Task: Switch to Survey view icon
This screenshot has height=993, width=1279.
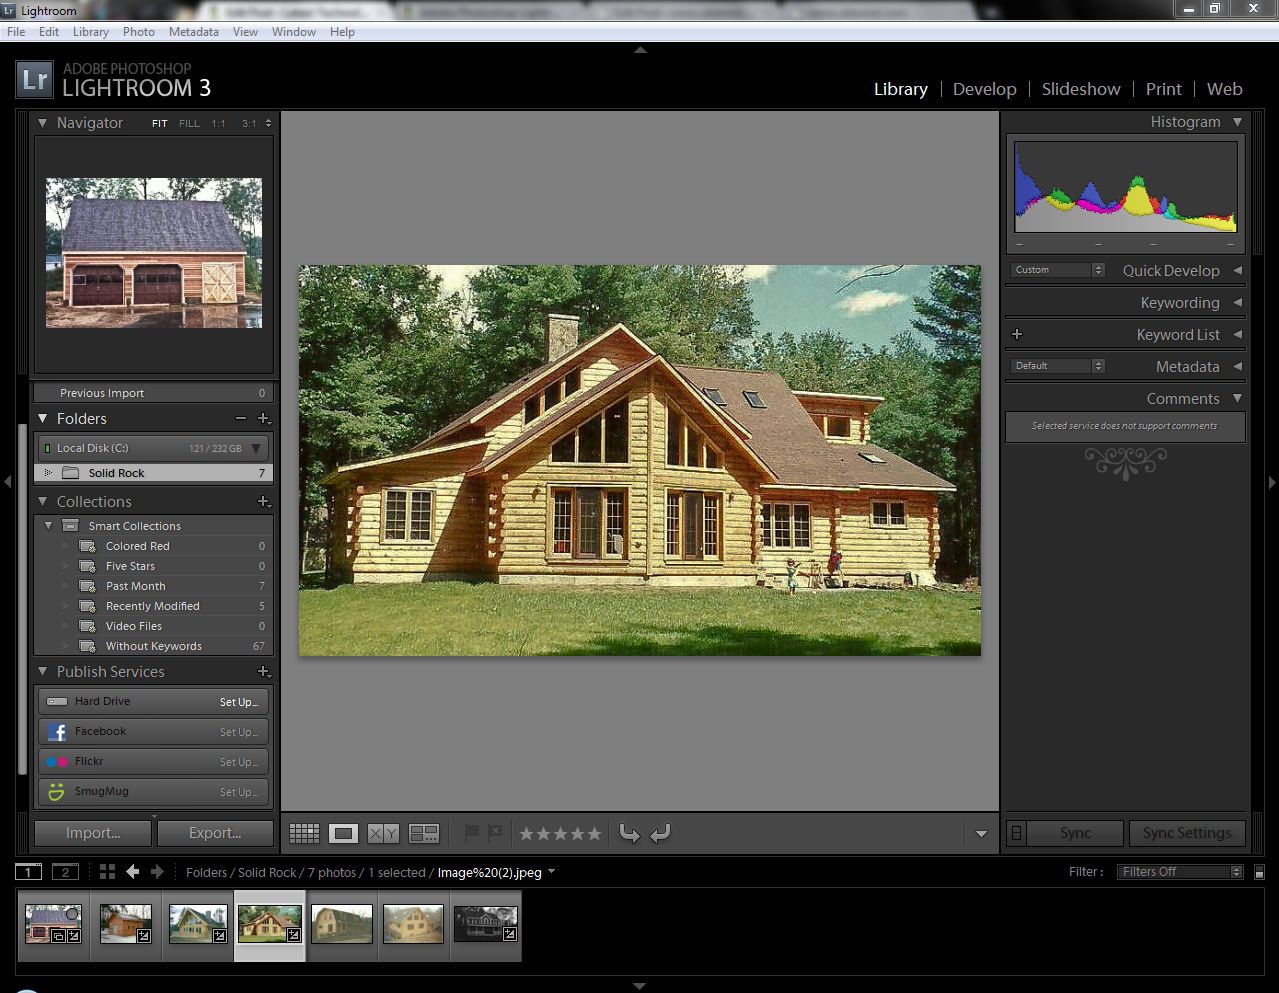Action: pos(424,833)
